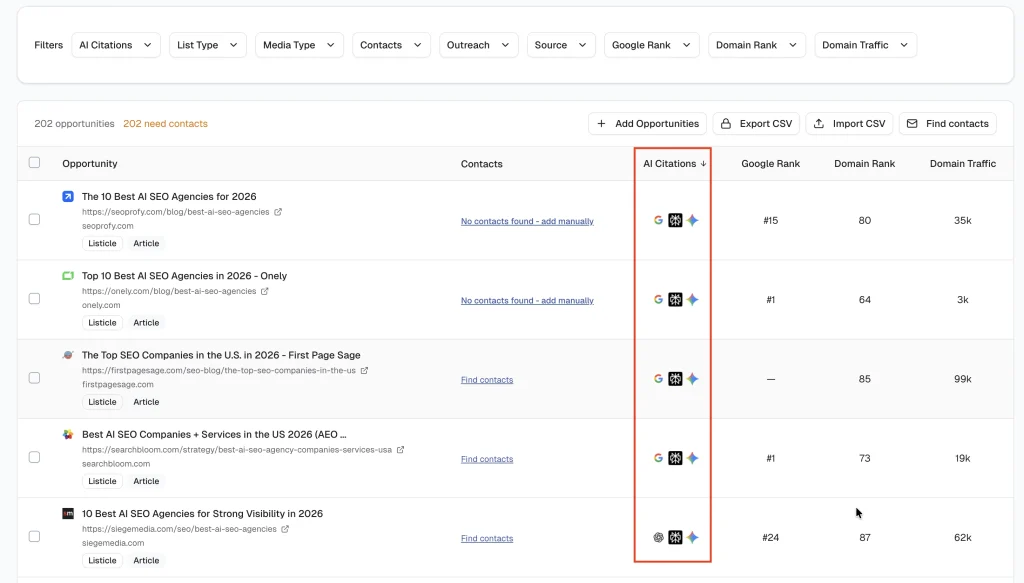Click the Gemini sparkle icon in searchbloom row

coord(692,458)
